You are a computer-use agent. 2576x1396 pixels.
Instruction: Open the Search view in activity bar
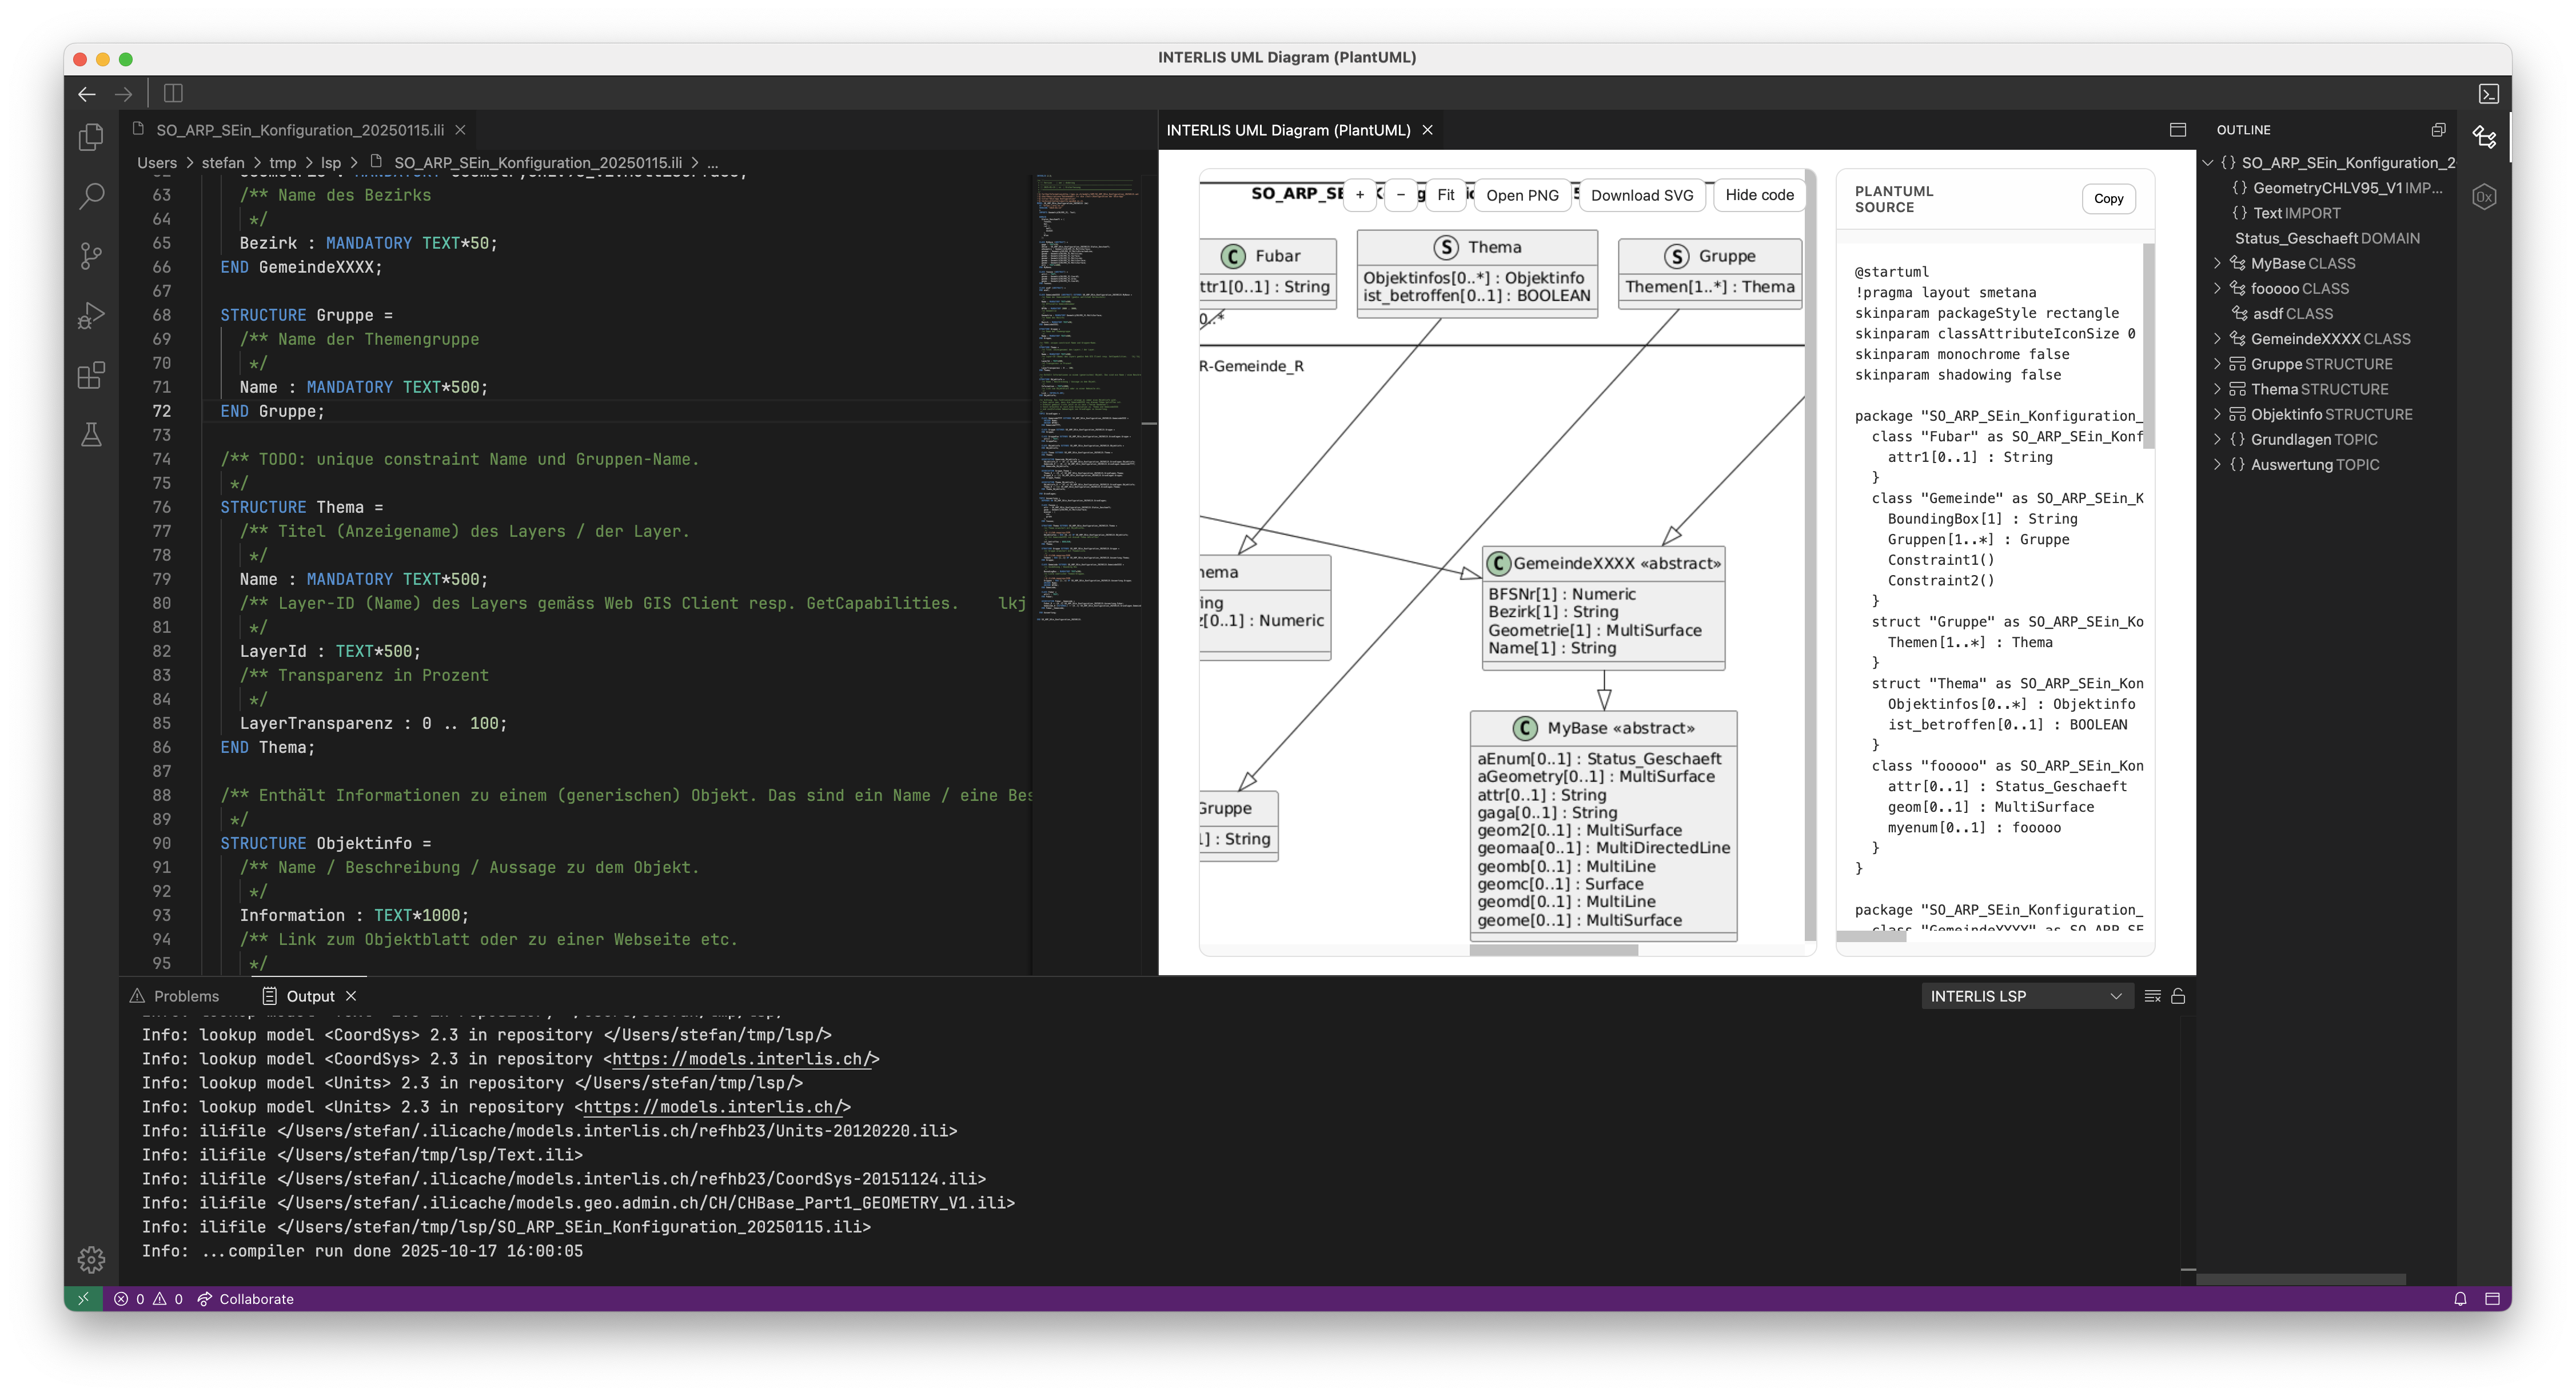[91, 195]
